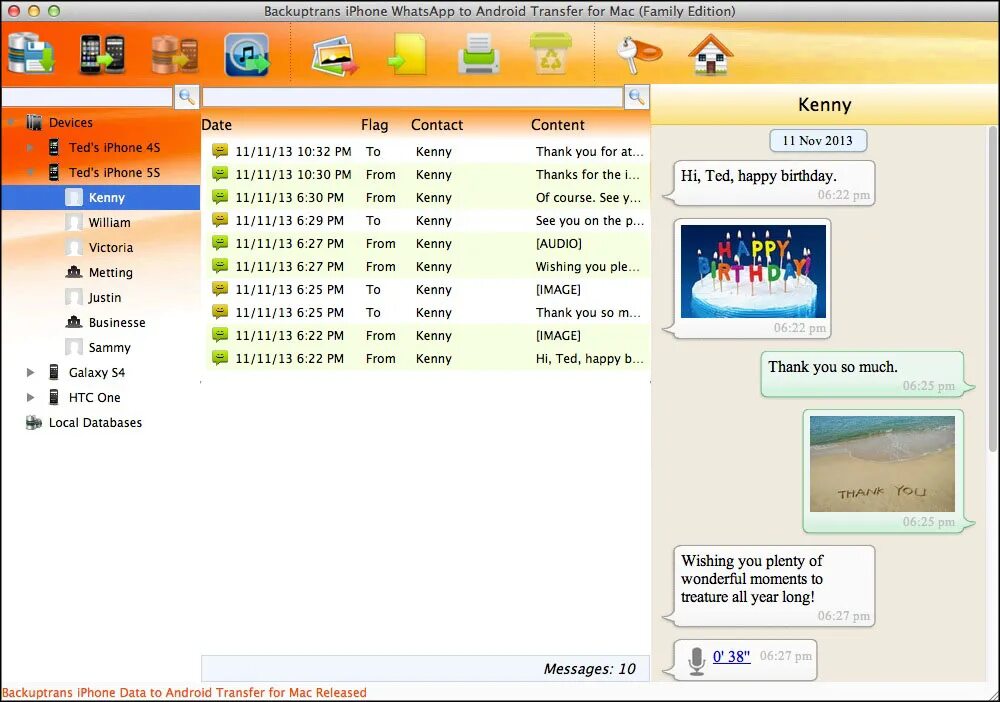Click the recycle bin delete icon
The height and width of the screenshot is (702, 1000).
(x=550, y=54)
